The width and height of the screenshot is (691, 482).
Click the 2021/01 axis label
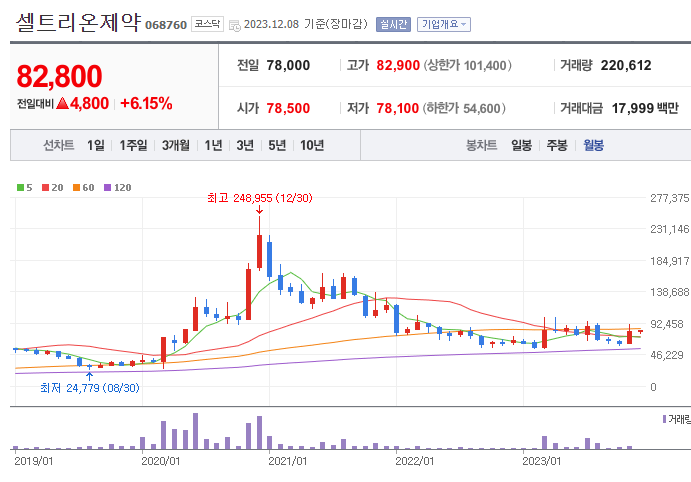287,461
